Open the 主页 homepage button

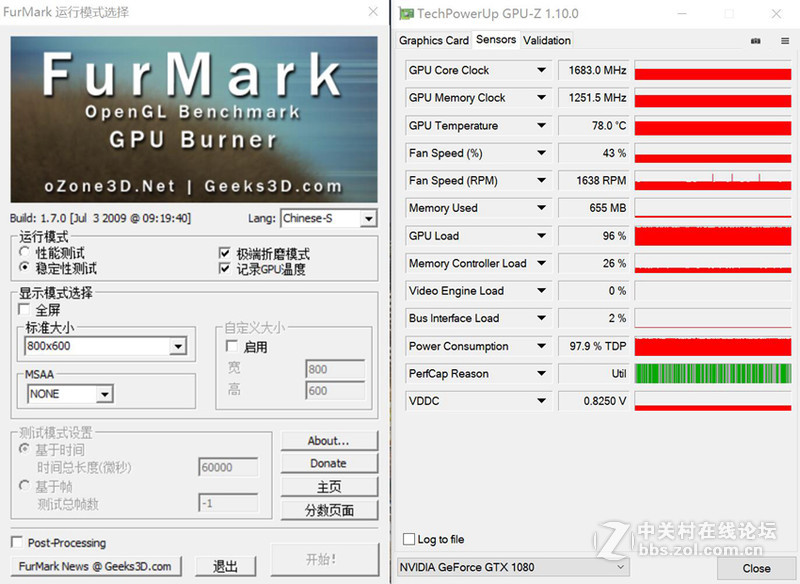[x=329, y=487]
